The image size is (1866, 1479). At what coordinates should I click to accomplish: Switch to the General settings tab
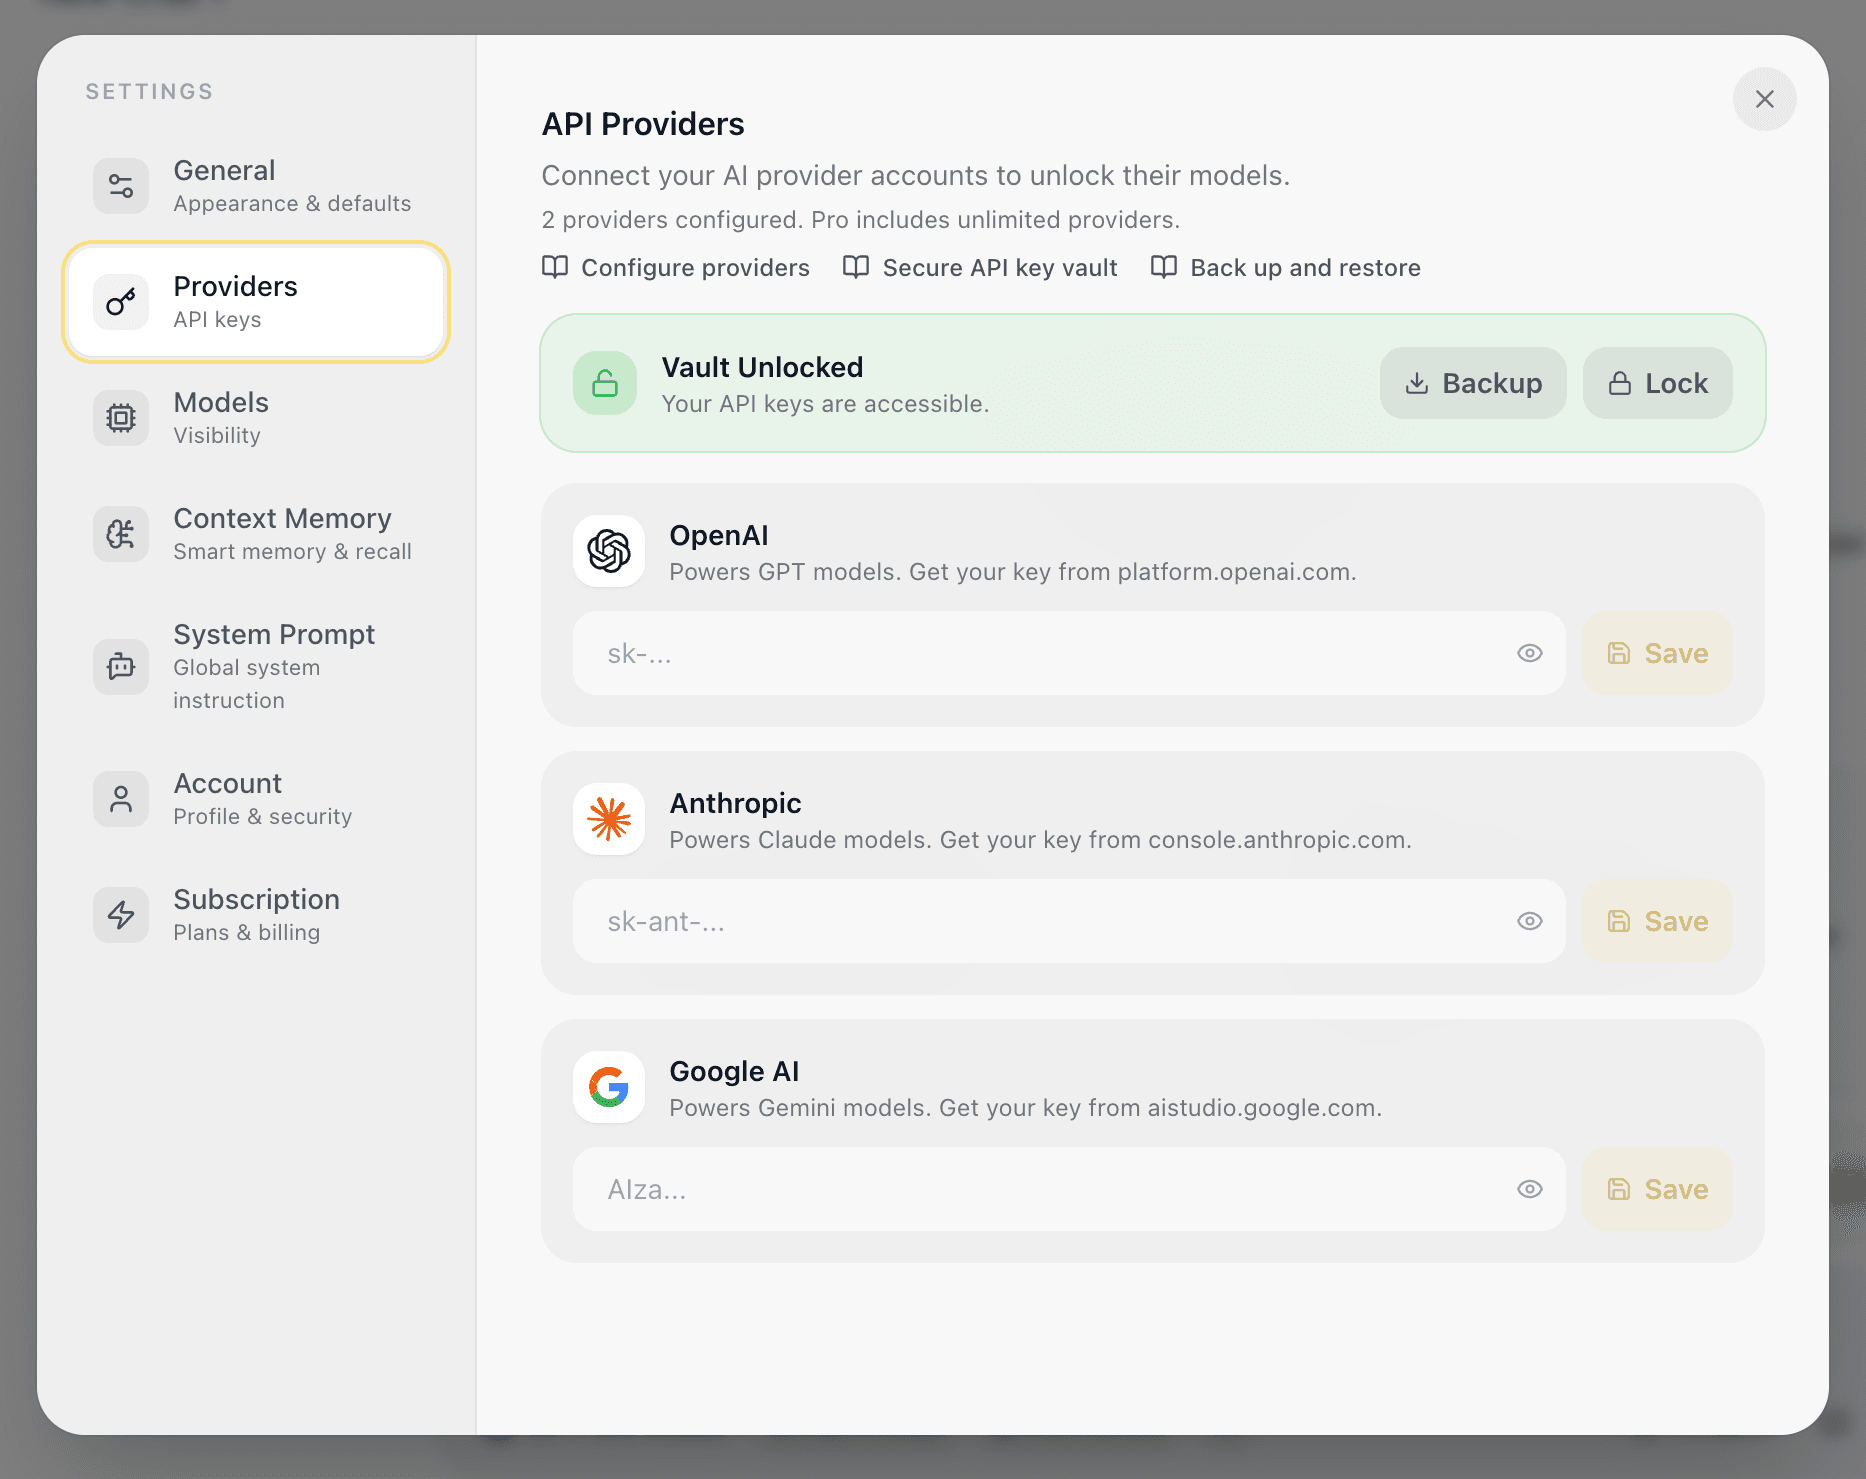[256, 186]
